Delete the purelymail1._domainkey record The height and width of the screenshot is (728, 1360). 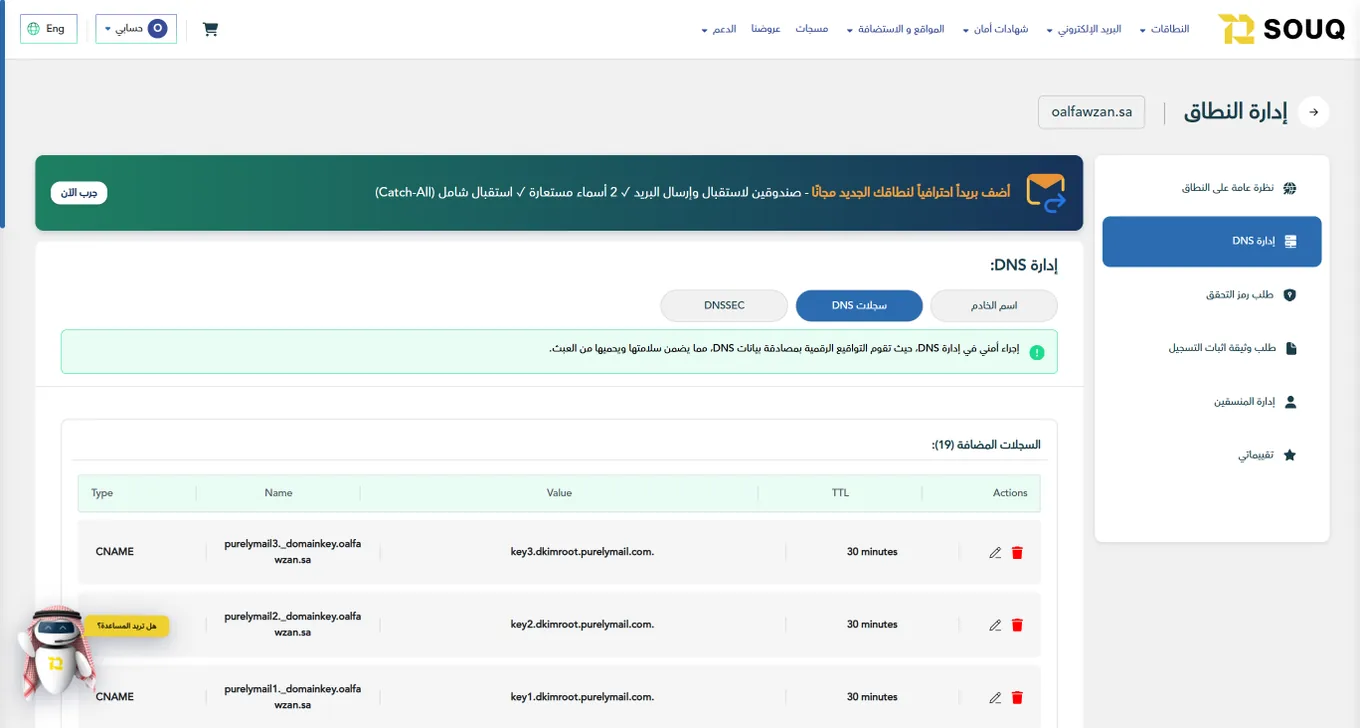[x=1017, y=697]
